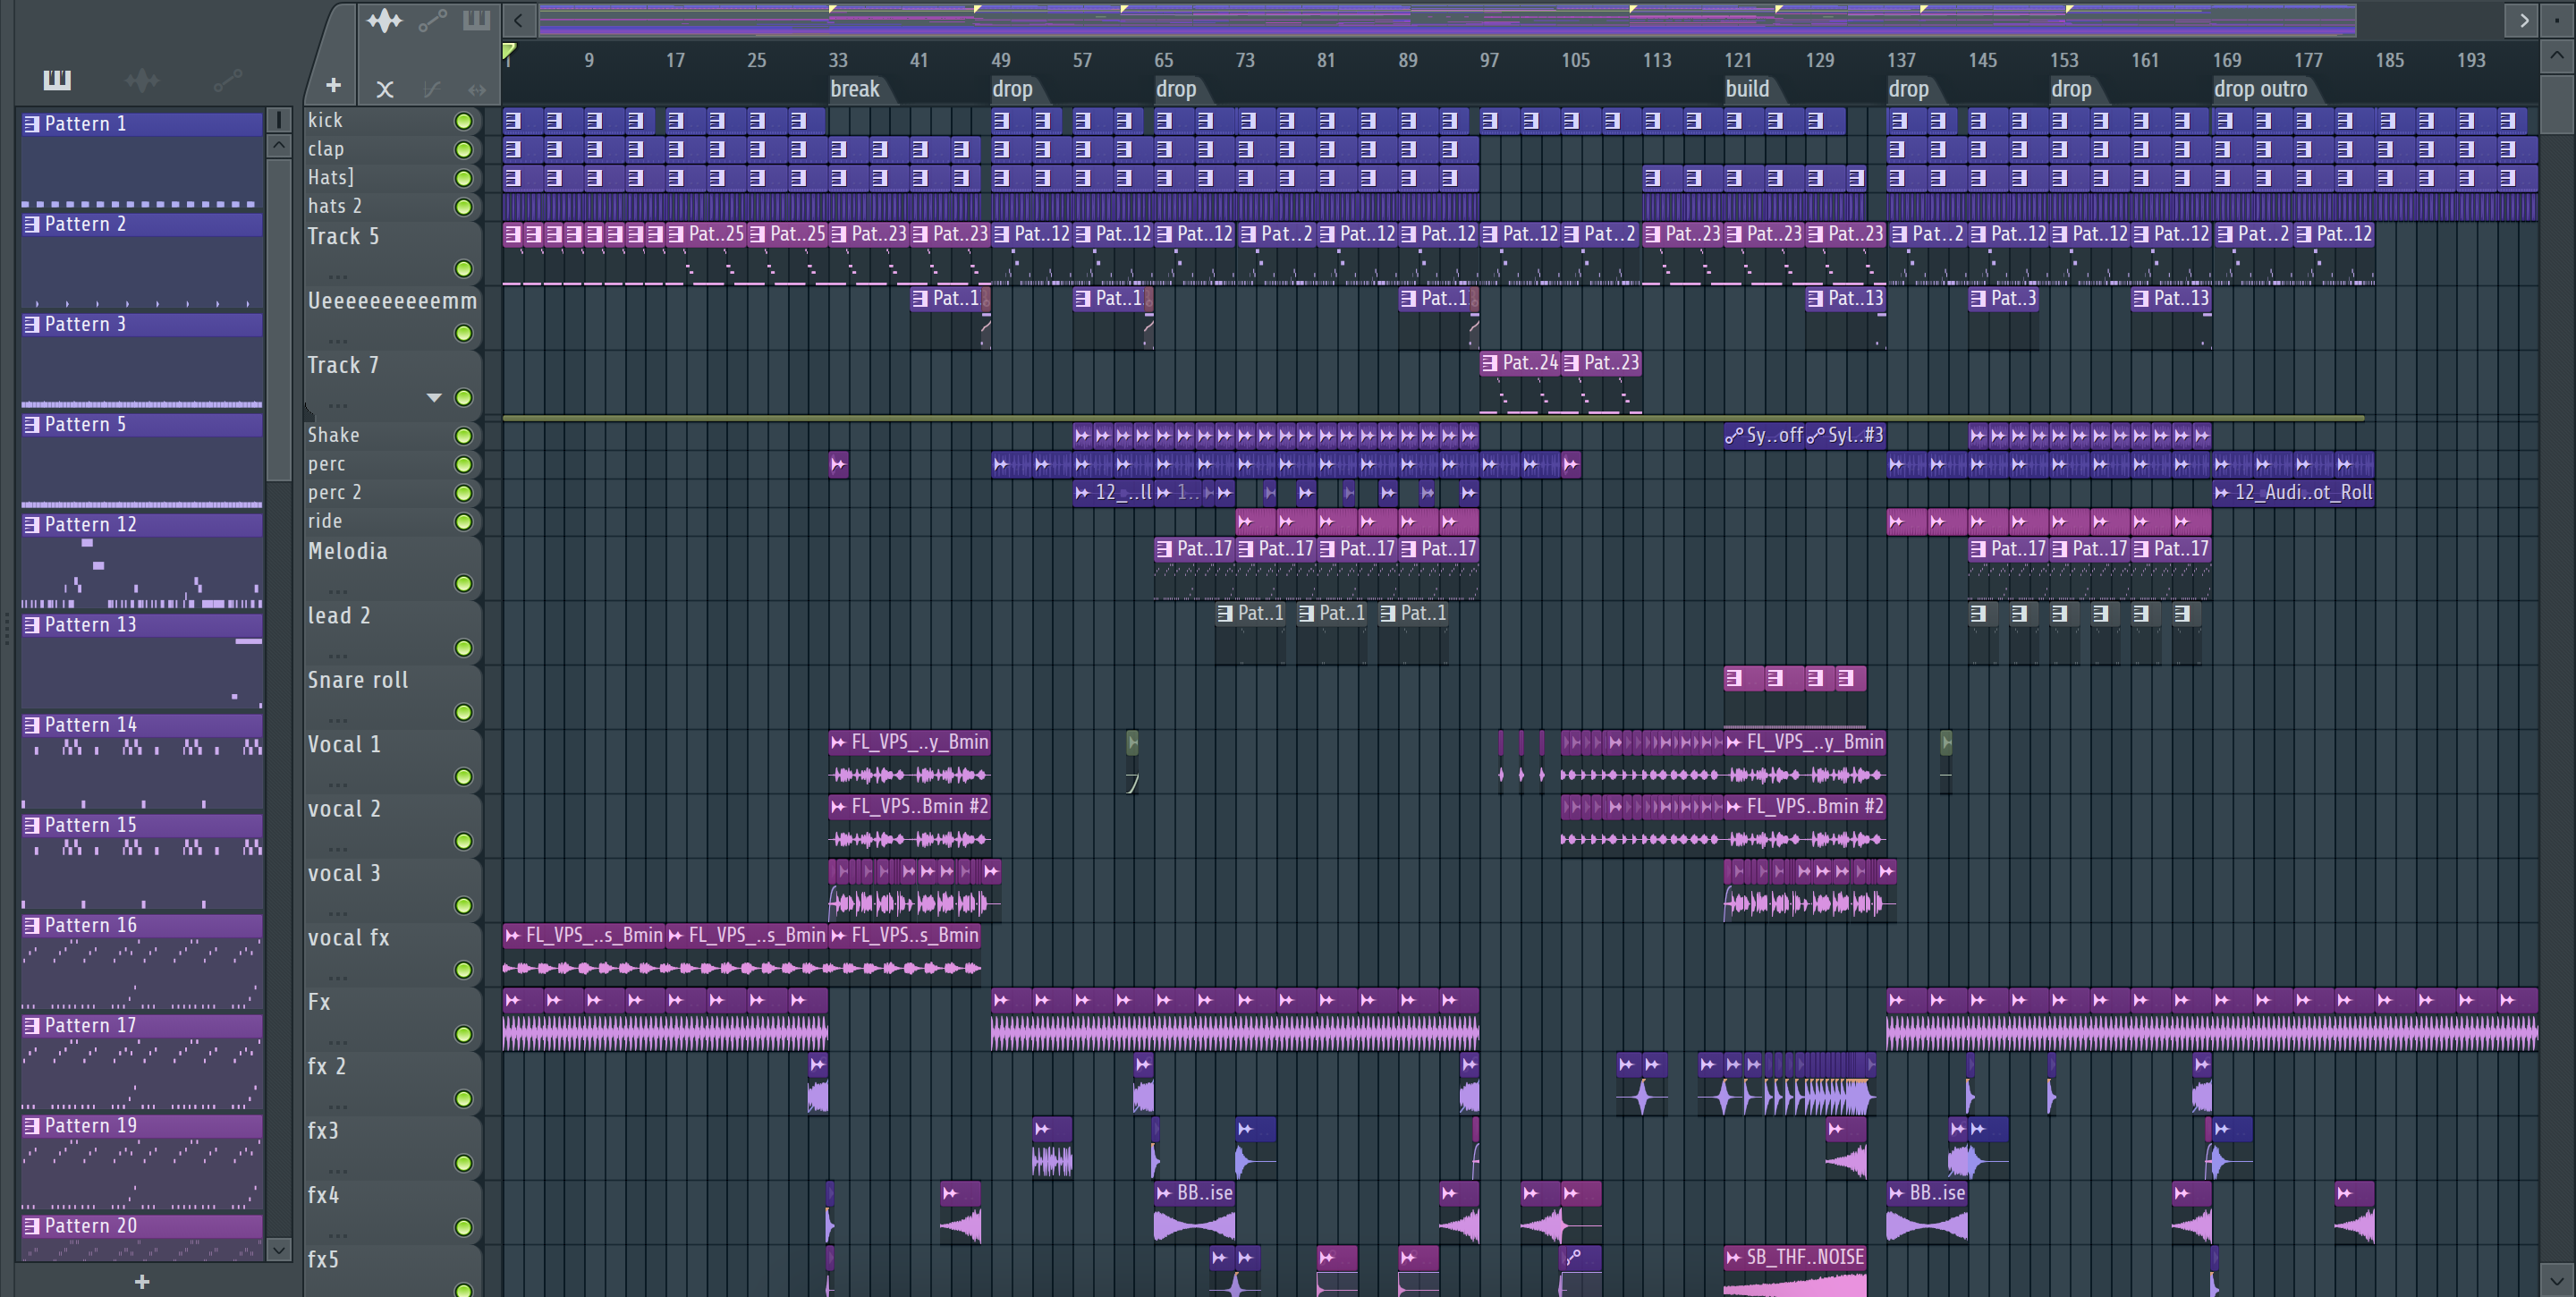Click the playlist vertical scrollbar's down arrow
Screen dimensions: 2576x1297
(2557, 1279)
